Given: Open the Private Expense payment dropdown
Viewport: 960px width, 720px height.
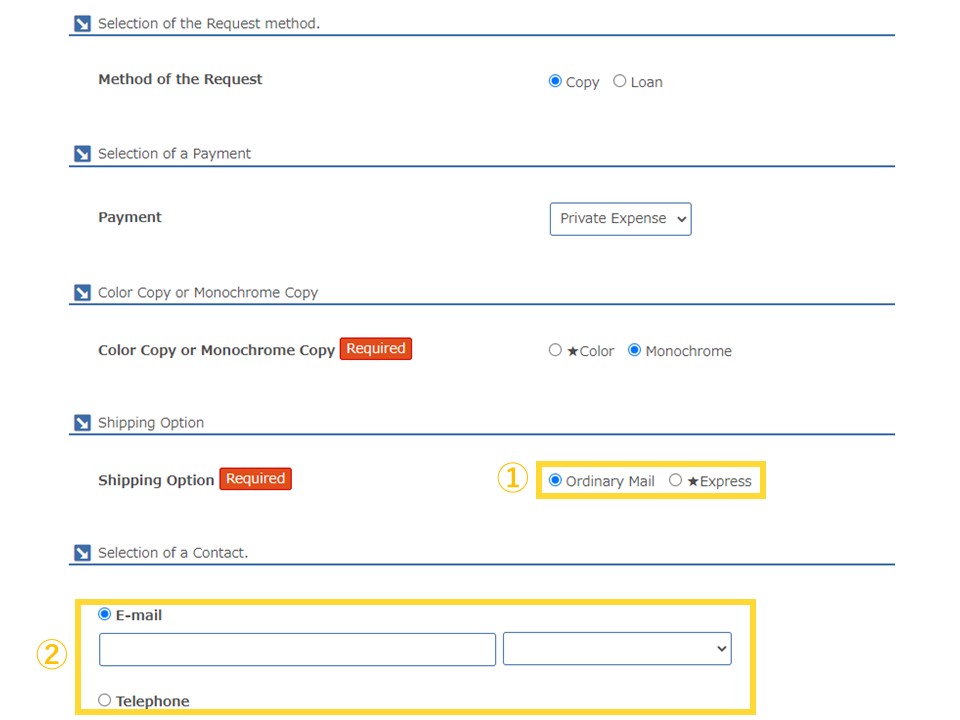Looking at the screenshot, I should (621, 219).
